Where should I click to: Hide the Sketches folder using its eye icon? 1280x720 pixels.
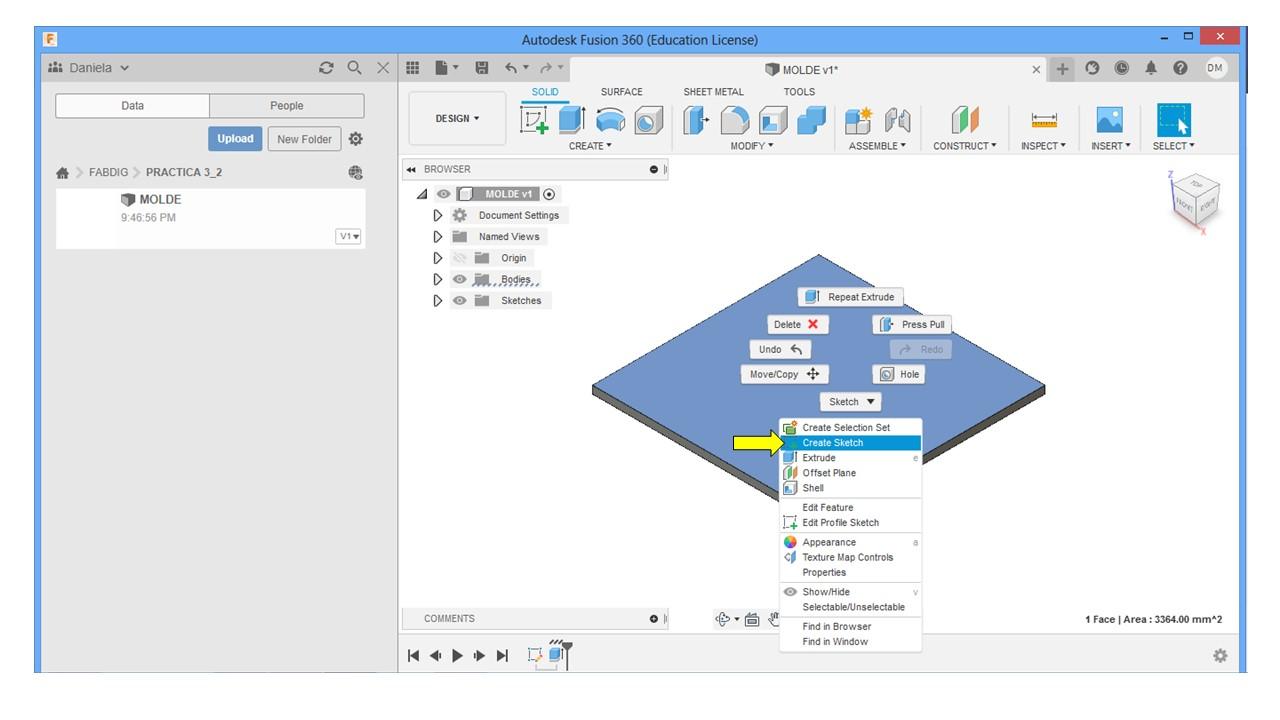click(x=460, y=301)
